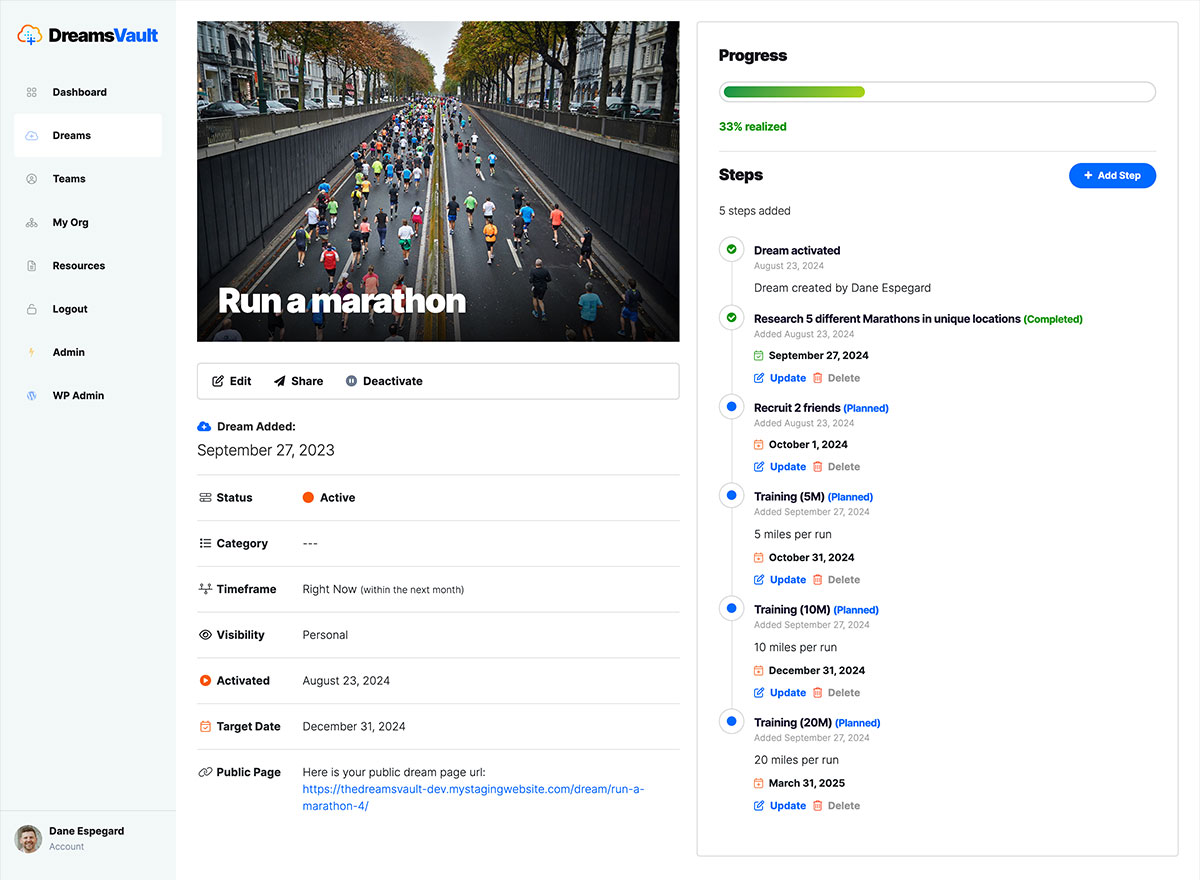Viewport: 1200px width, 880px height.
Task: Click the calendar icon beside October 31, 2024
Action: (x=759, y=557)
